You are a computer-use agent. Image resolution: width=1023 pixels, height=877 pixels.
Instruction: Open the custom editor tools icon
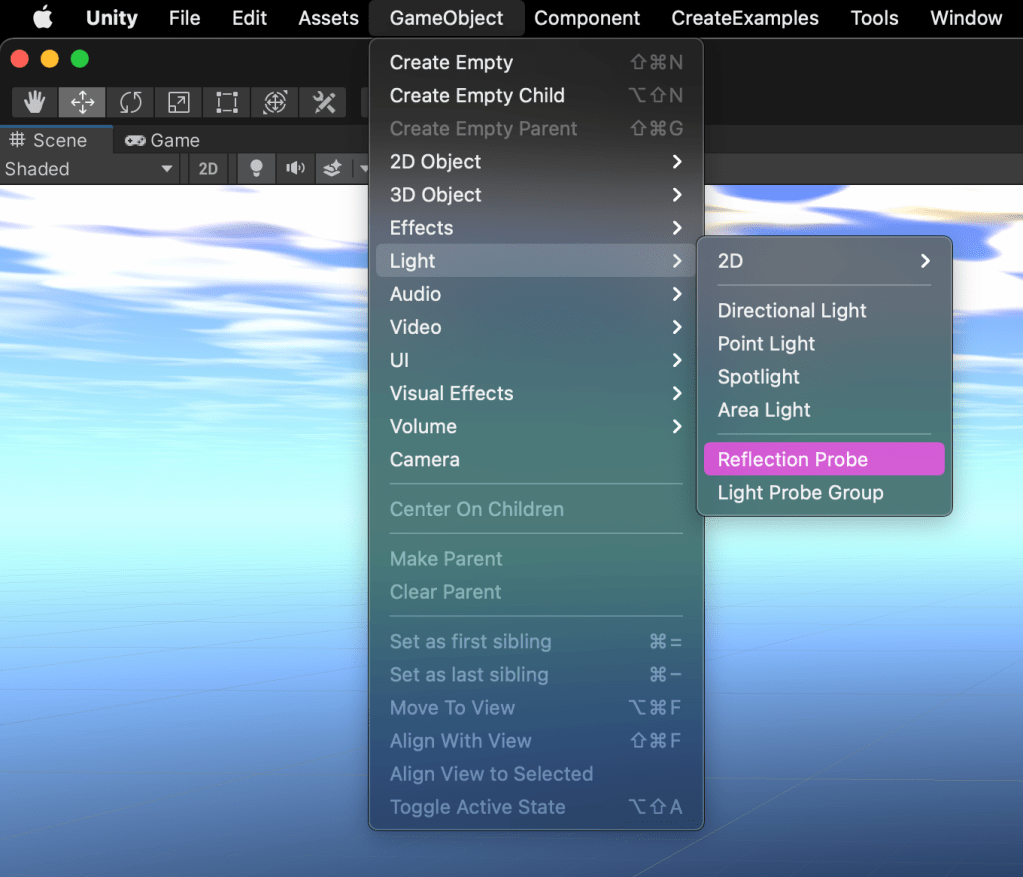click(x=323, y=102)
